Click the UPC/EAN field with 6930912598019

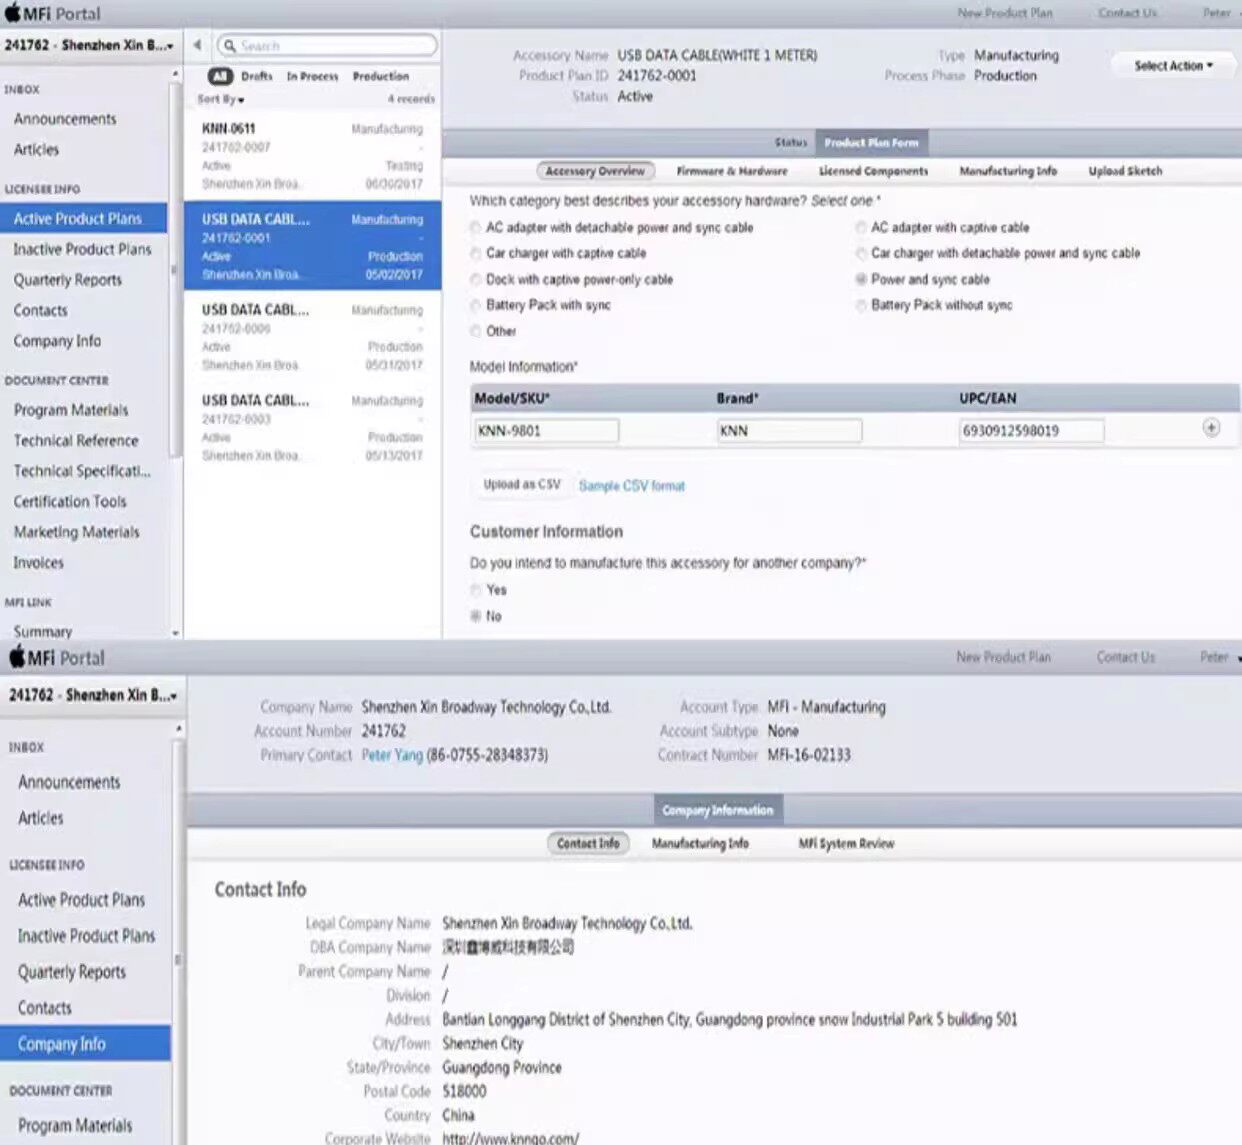pos(1032,431)
